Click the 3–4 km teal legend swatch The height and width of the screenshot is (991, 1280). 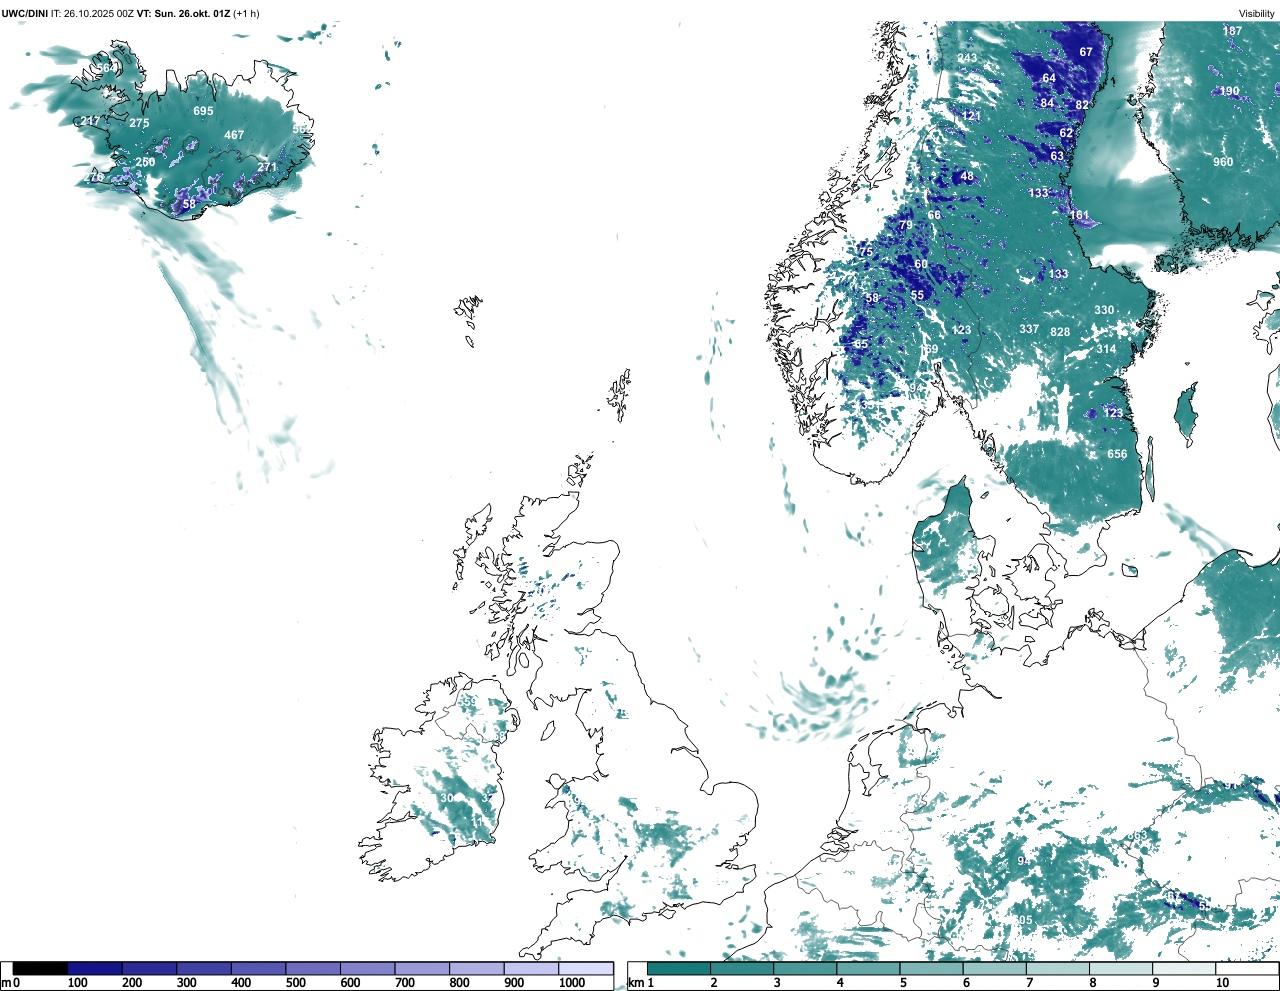pyautogui.click(x=805, y=968)
